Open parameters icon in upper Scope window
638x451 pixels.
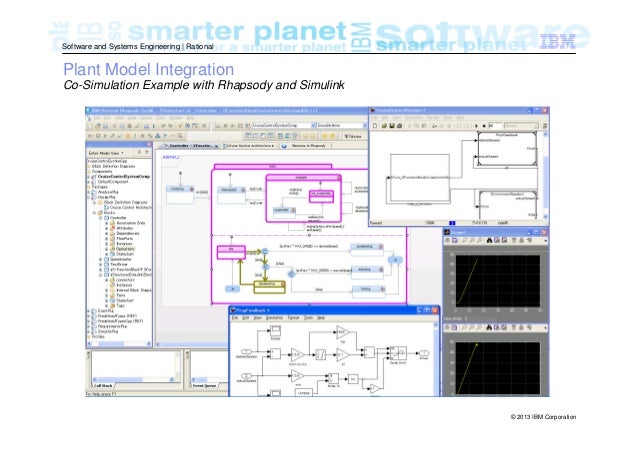click(455, 241)
